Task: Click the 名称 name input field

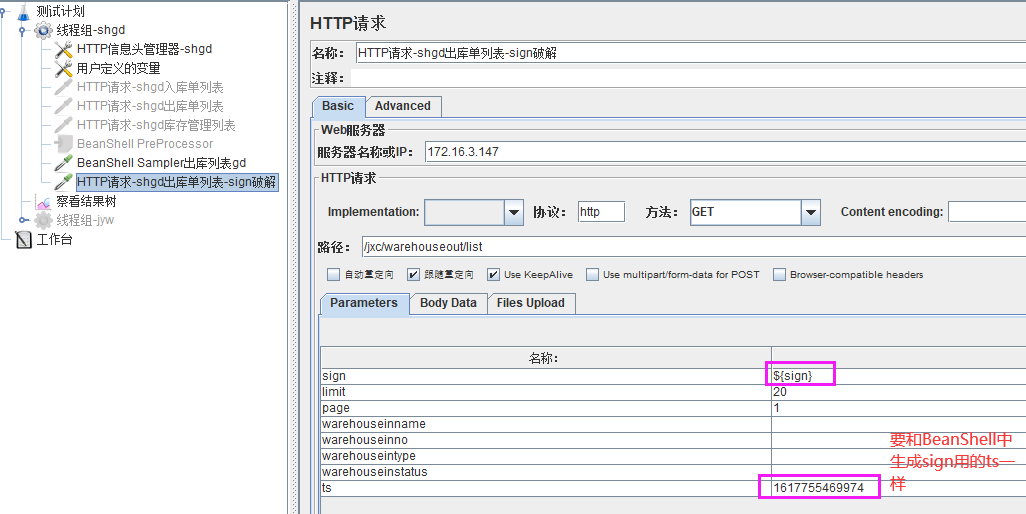Action: (690, 54)
